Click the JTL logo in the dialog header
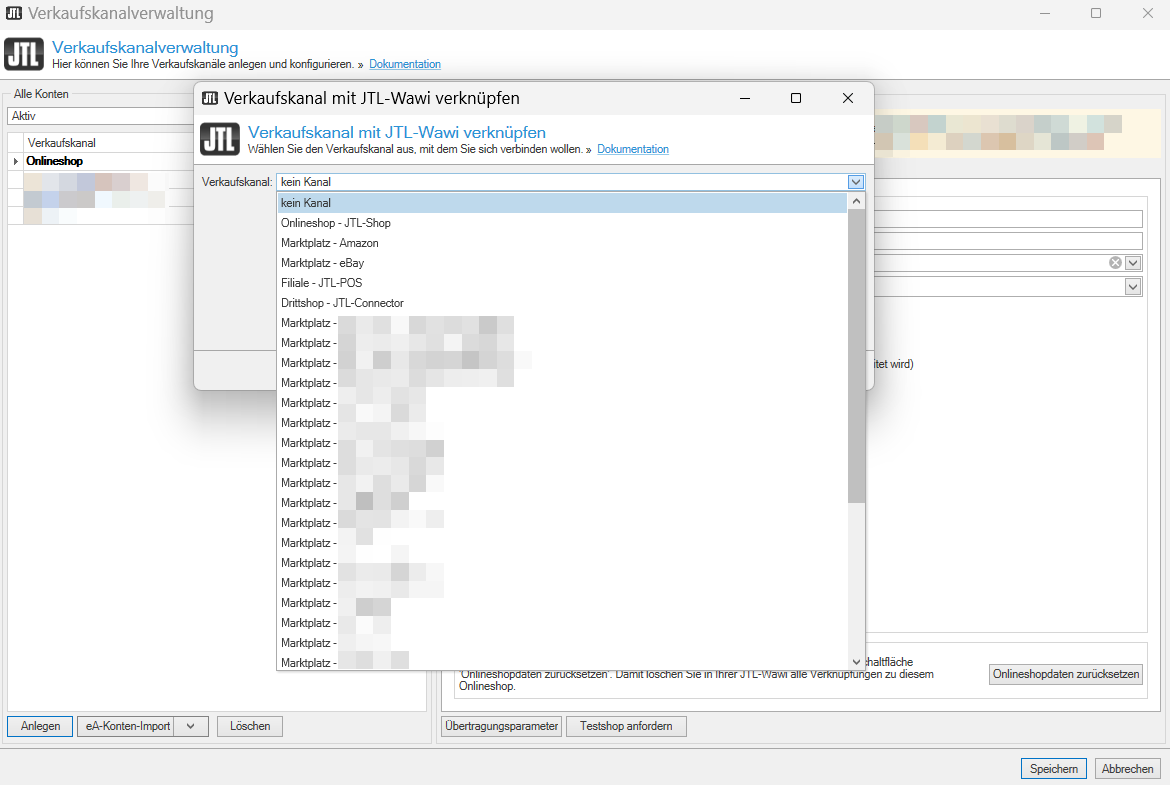This screenshot has width=1170, height=785. (220, 140)
